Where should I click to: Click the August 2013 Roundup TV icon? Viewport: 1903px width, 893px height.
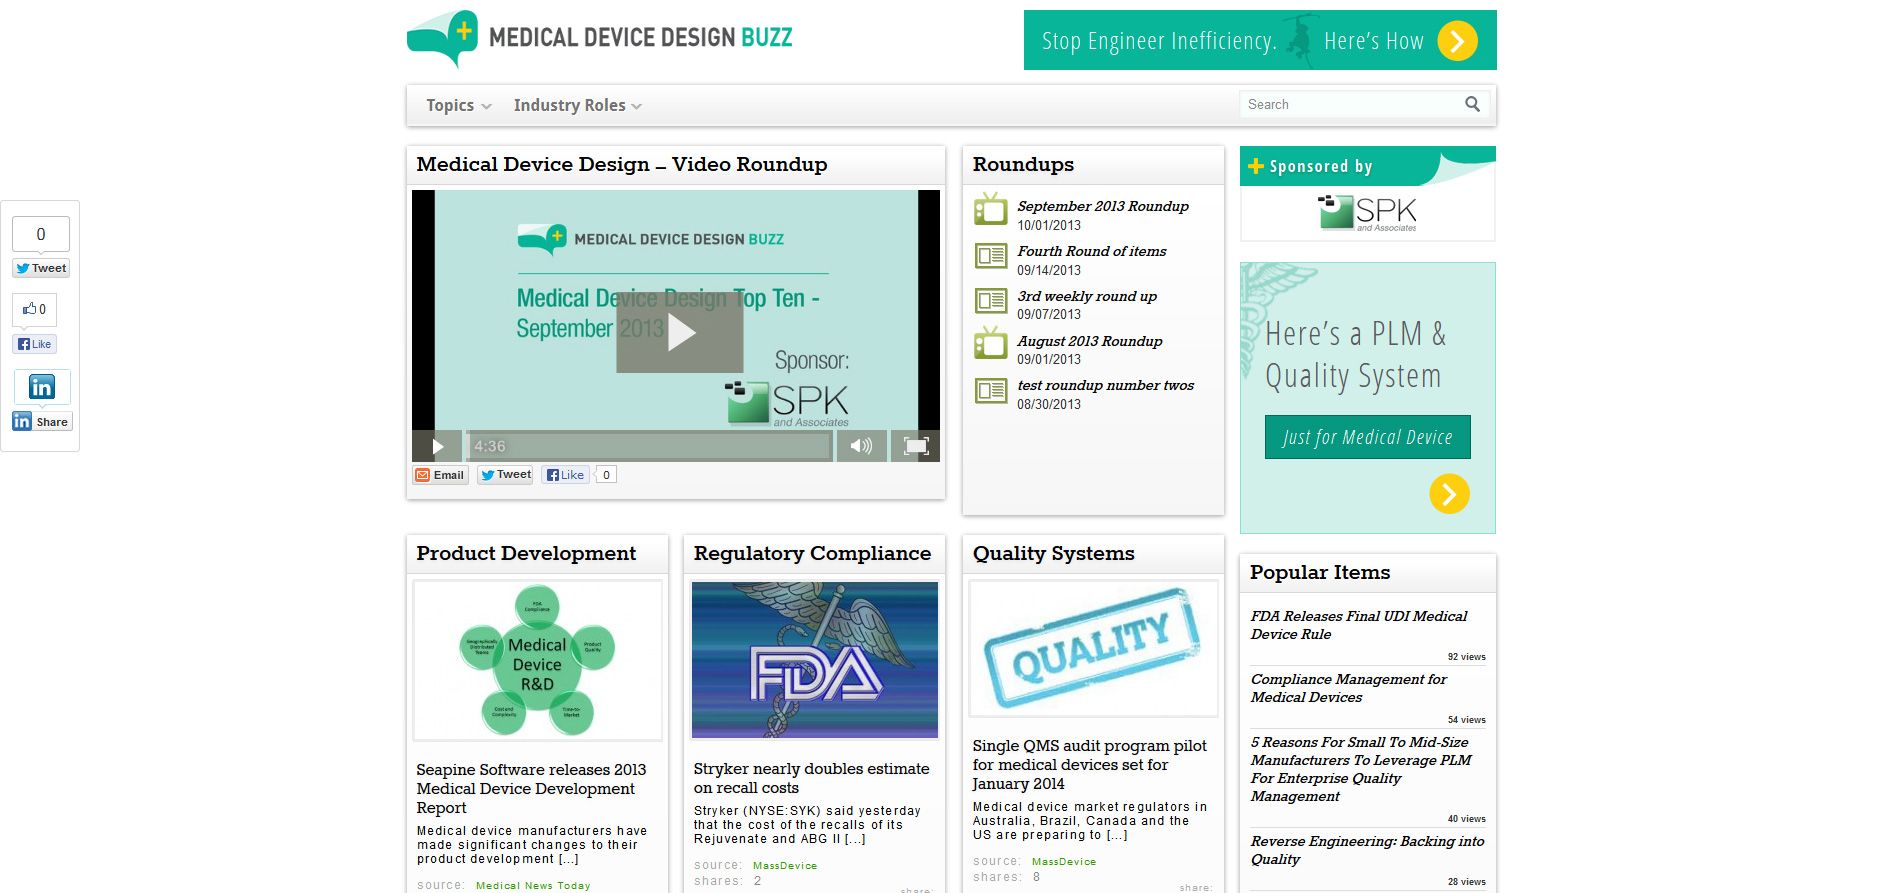click(991, 344)
